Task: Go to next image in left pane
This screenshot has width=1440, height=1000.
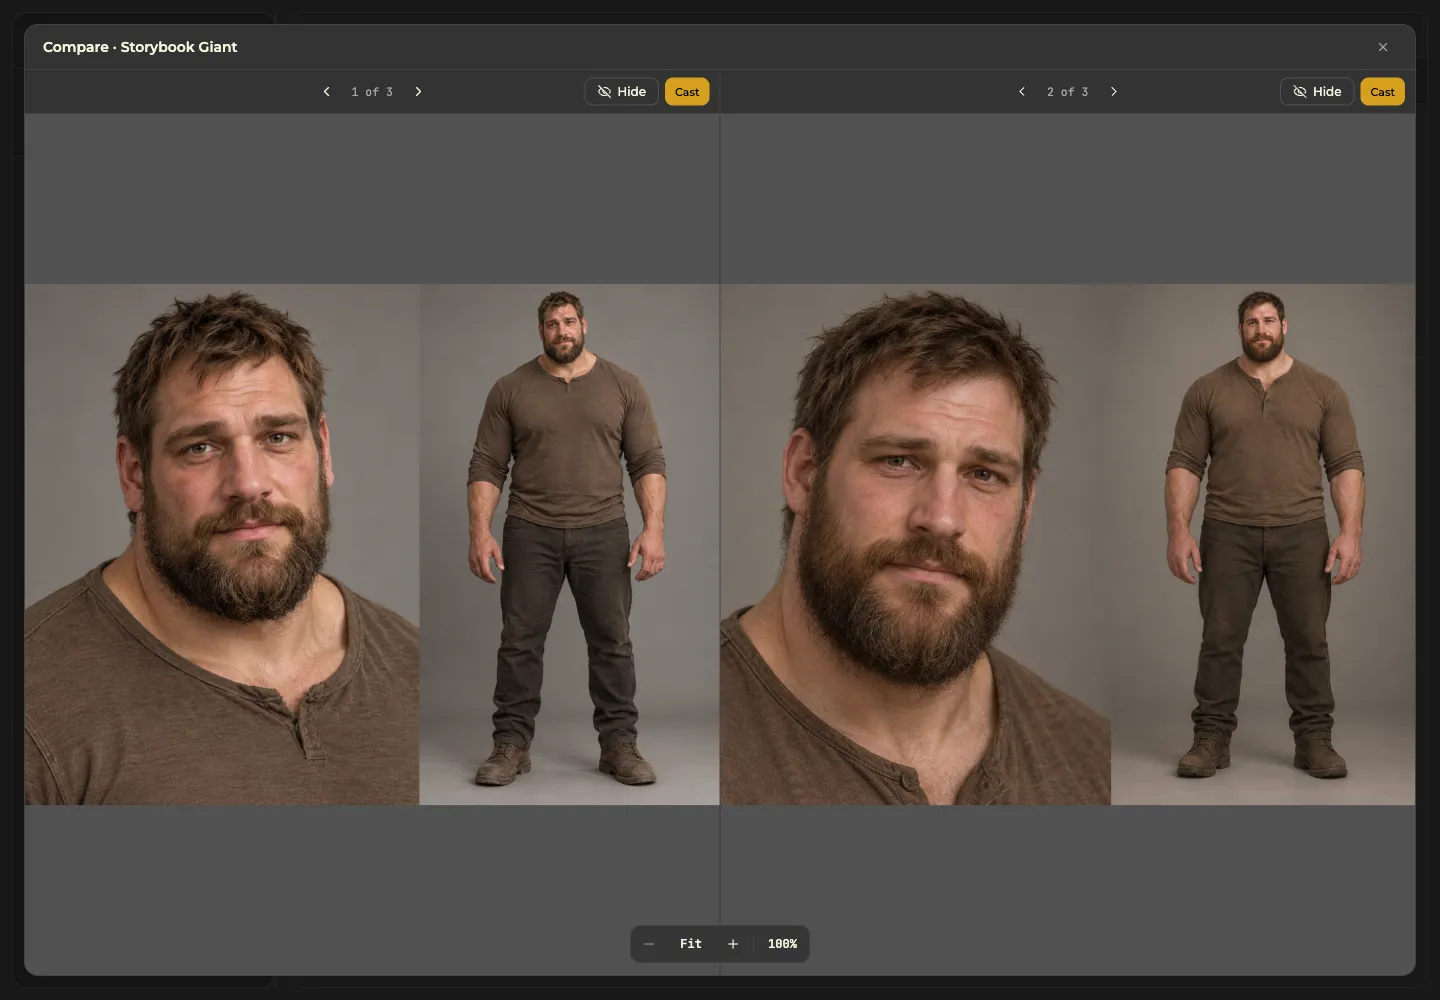Action: [x=418, y=92]
